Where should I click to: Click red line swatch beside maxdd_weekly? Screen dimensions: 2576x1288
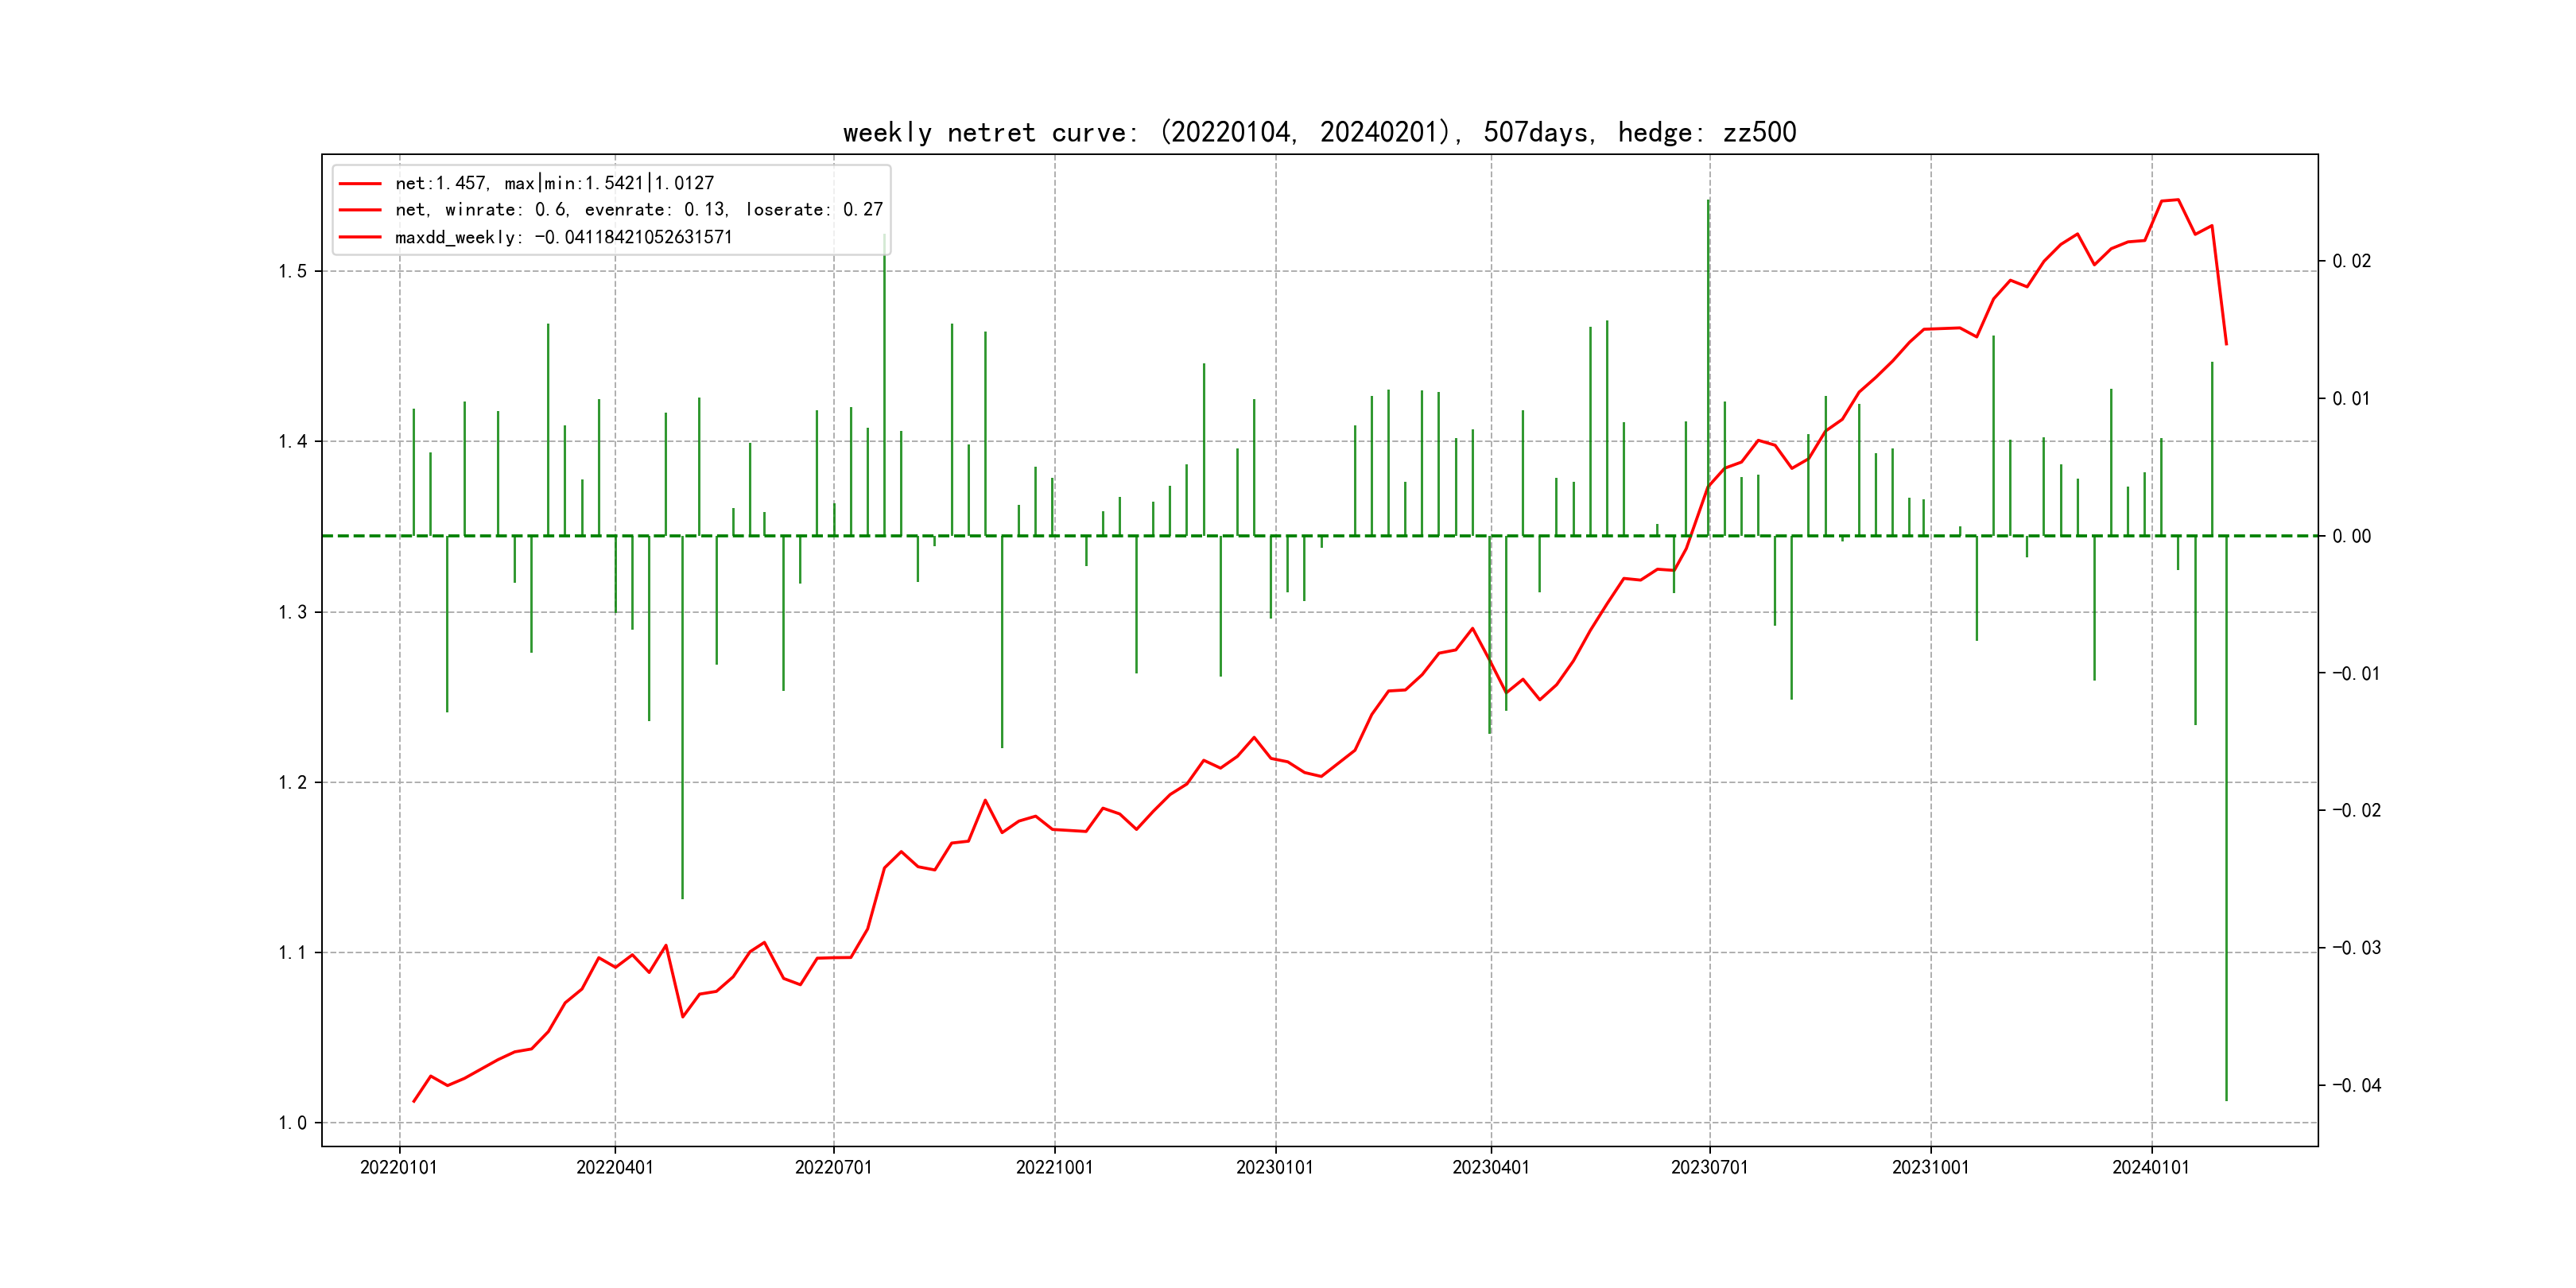pos(360,237)
